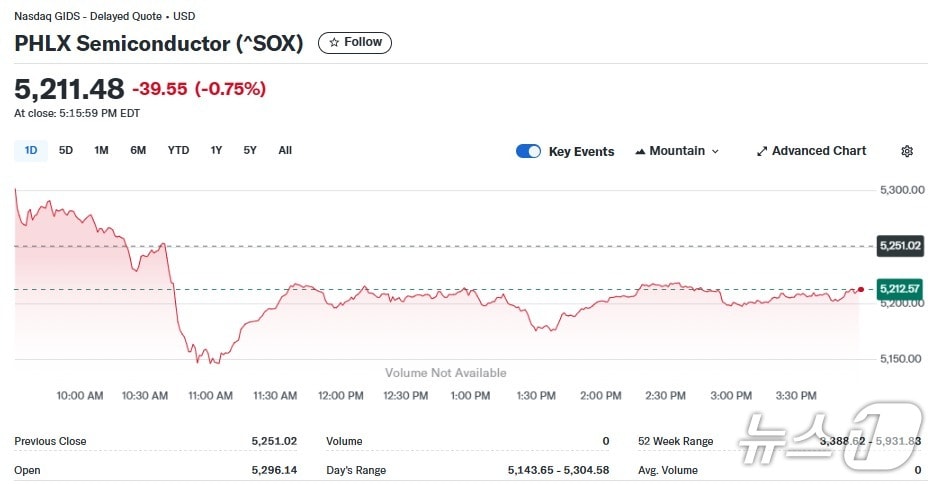936x484 pixels.
Task: Click the Follow star button
Action: pos(355,42)
